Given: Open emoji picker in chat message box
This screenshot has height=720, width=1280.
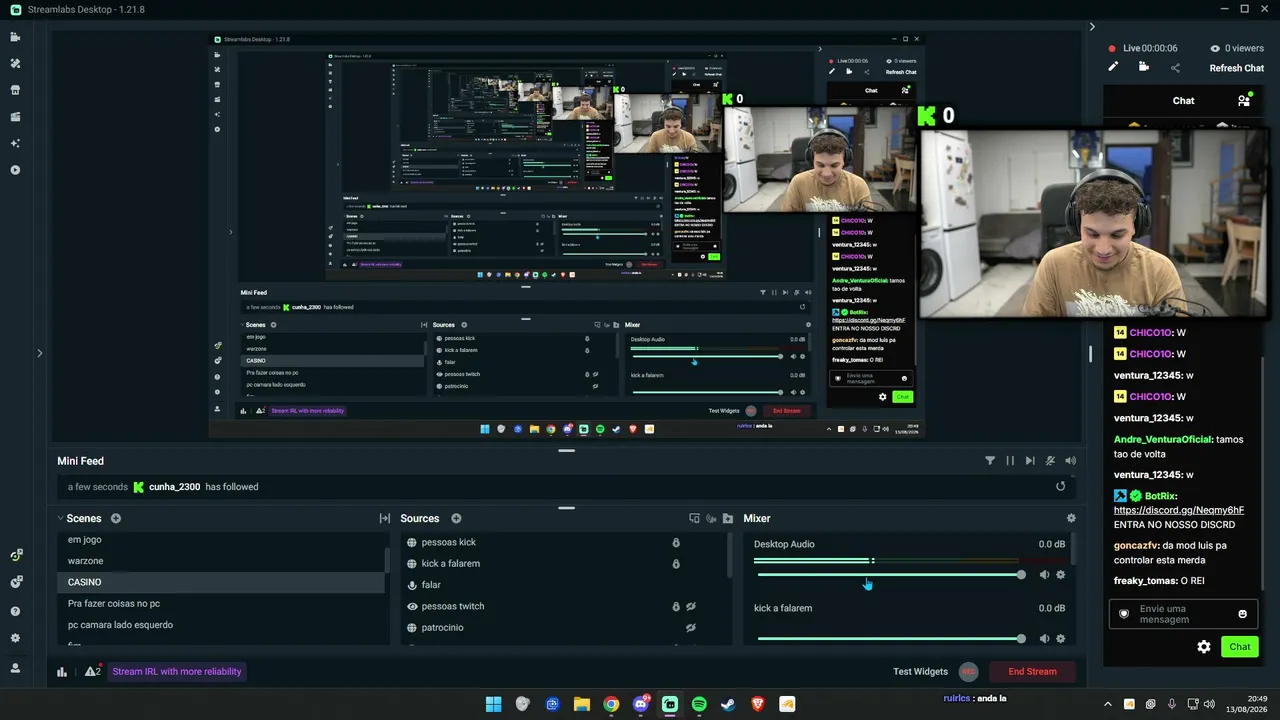Looking at the screenshot, I should (1243, 614).
